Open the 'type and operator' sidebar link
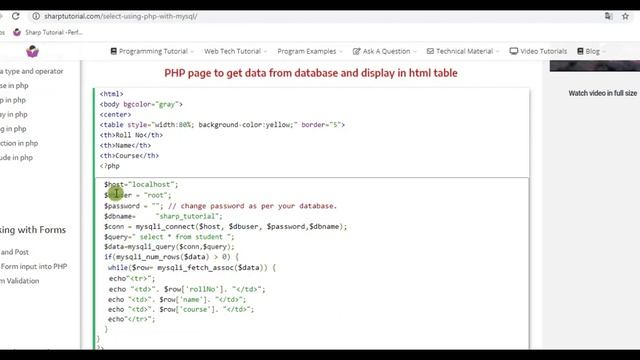This screenshot has width=640, height=360. [32, 71]
